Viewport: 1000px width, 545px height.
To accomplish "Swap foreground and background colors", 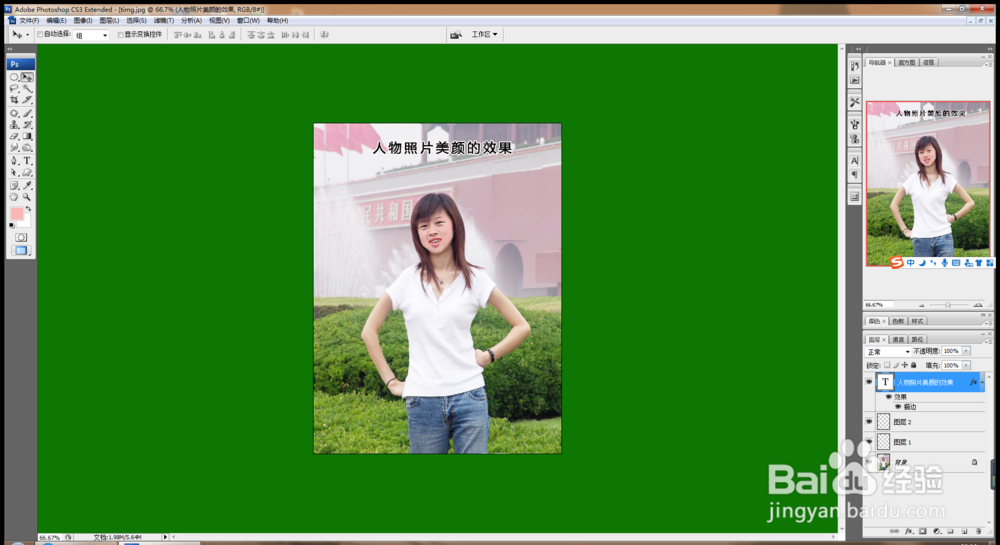I will [28, 208].
